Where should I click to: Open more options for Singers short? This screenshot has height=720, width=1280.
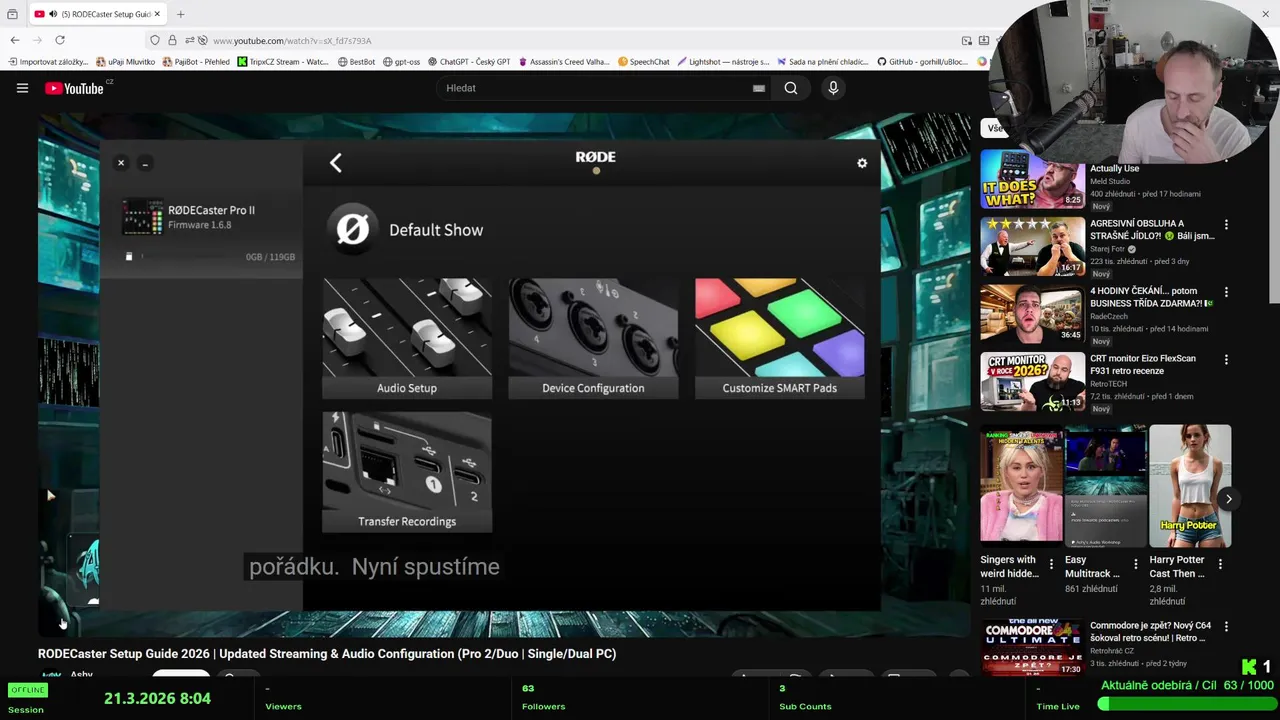[x=1051, y=564]
